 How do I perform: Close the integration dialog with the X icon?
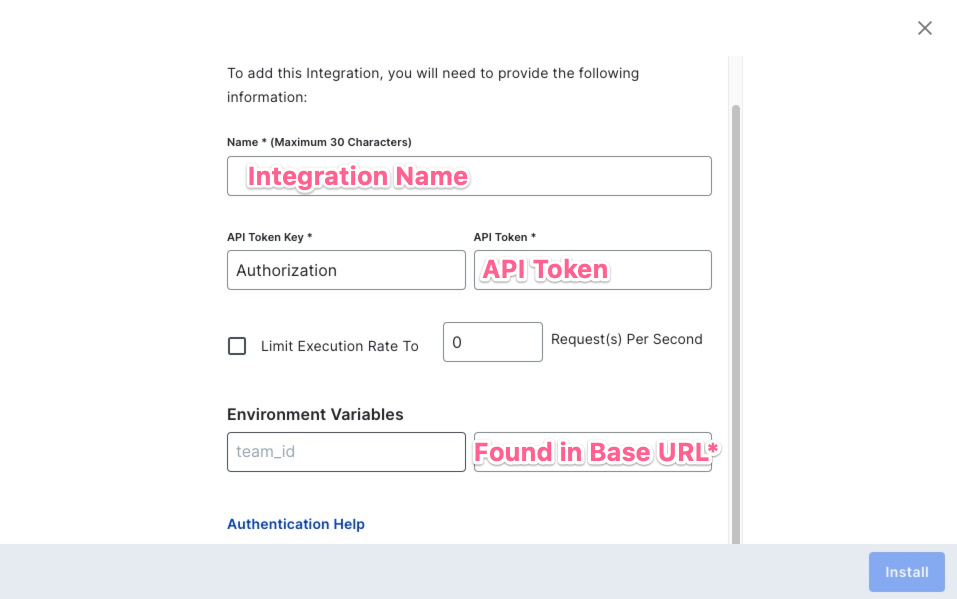pyautogui.click(x=924, y=28)
